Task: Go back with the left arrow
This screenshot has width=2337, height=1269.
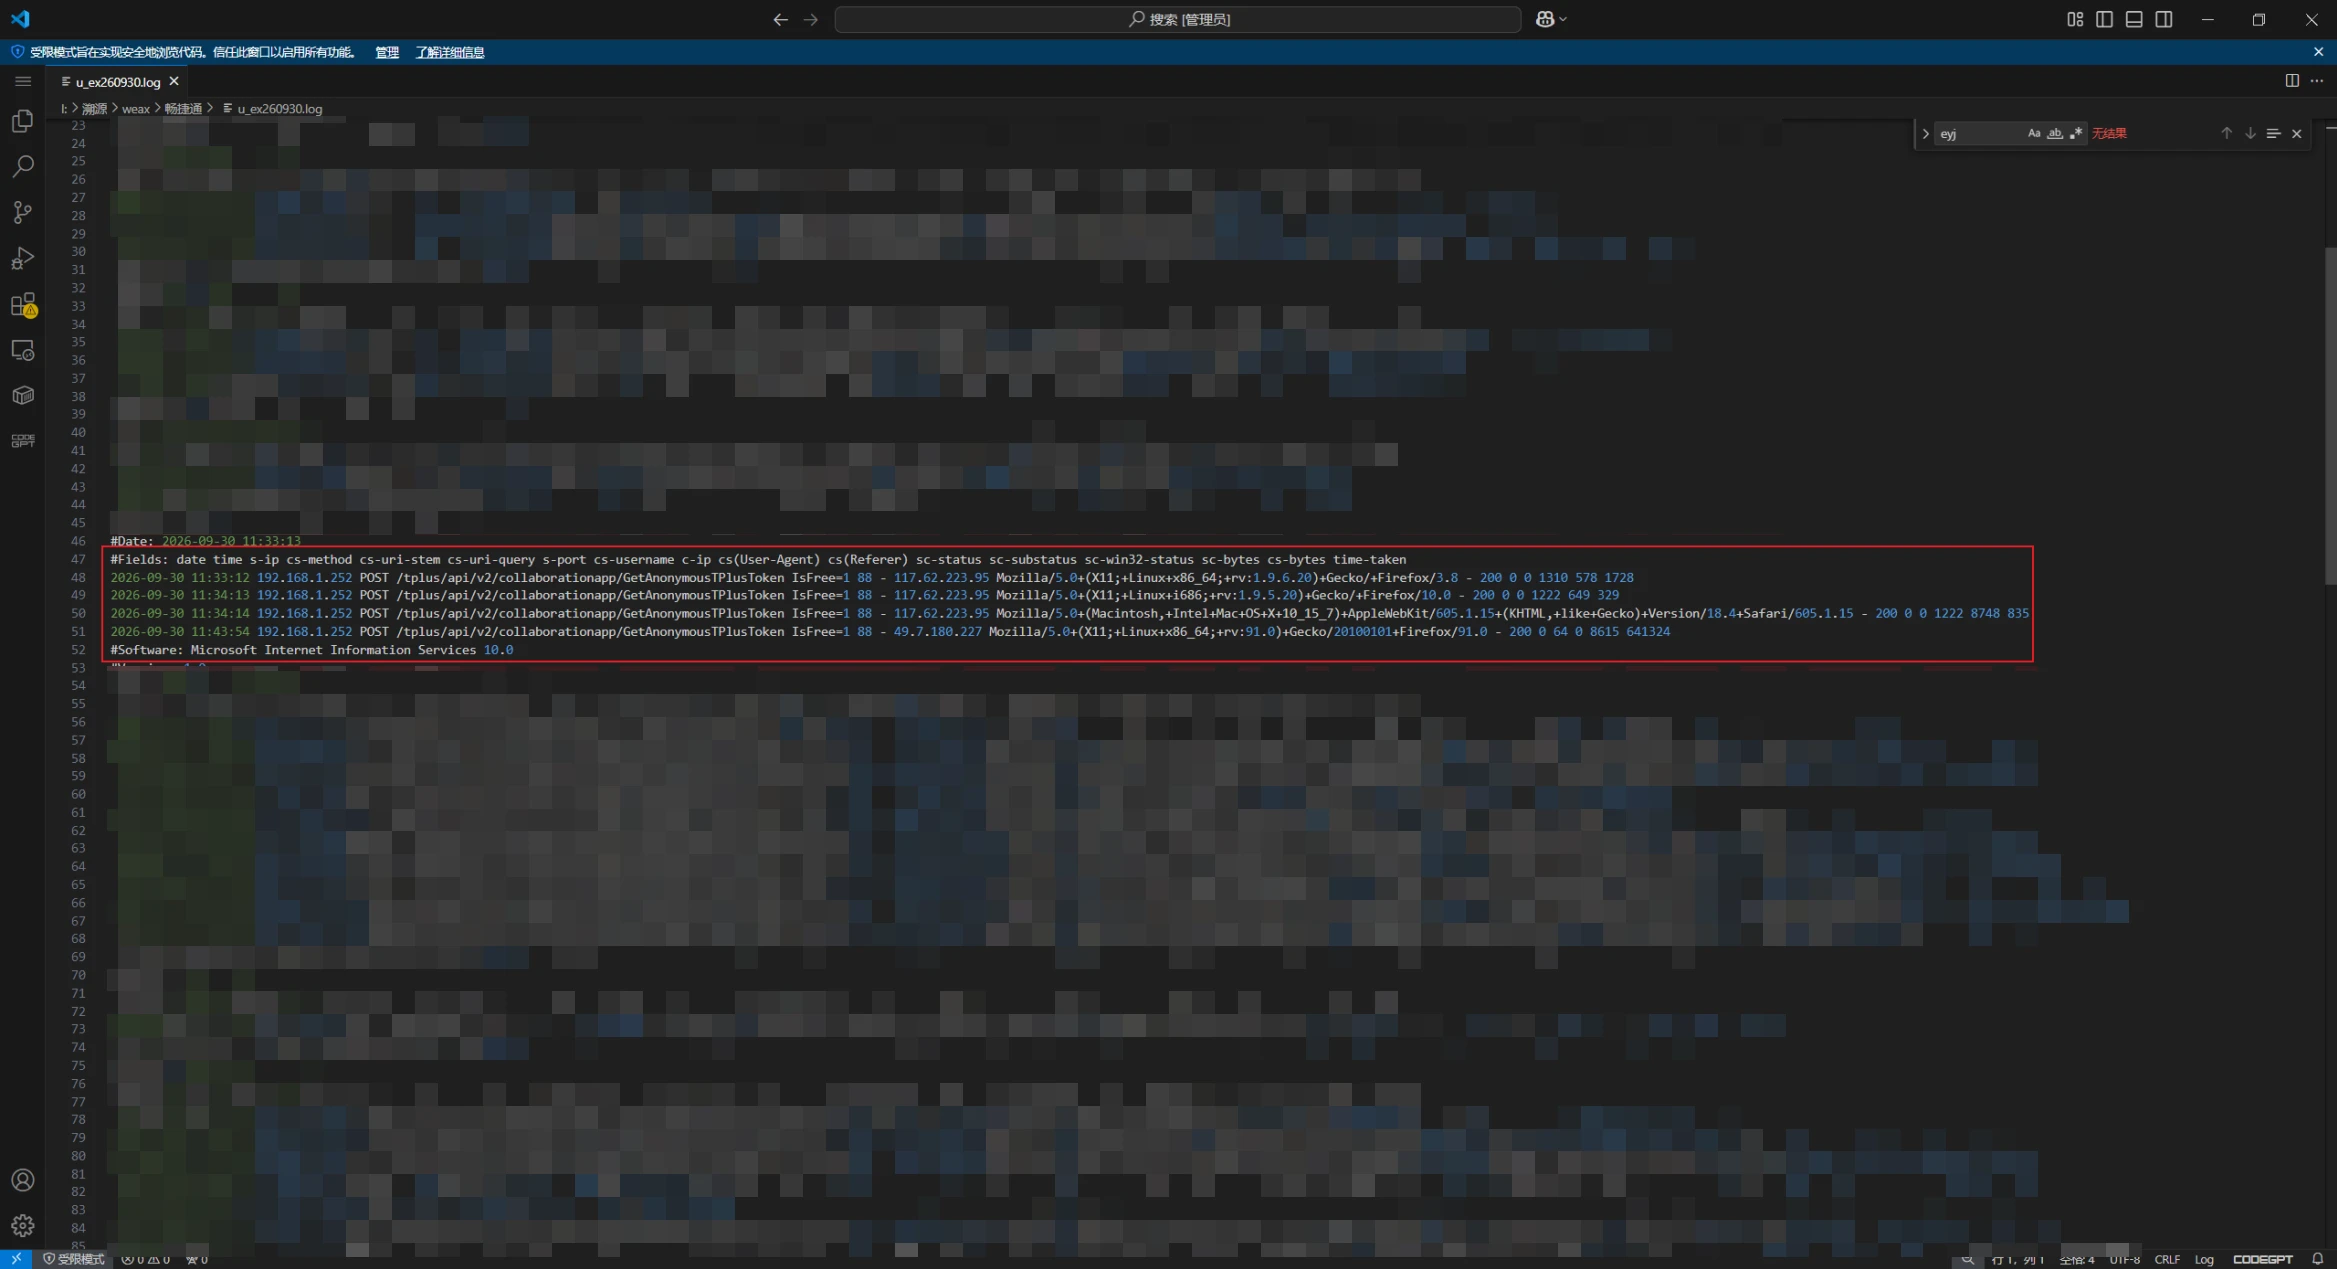Action: [780, 19]
